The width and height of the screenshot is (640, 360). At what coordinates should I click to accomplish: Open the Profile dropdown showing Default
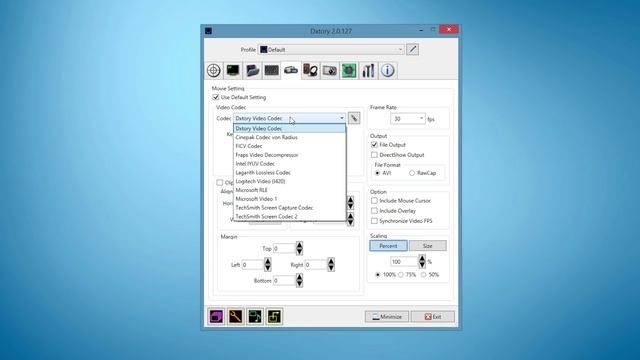pos(331,49)
